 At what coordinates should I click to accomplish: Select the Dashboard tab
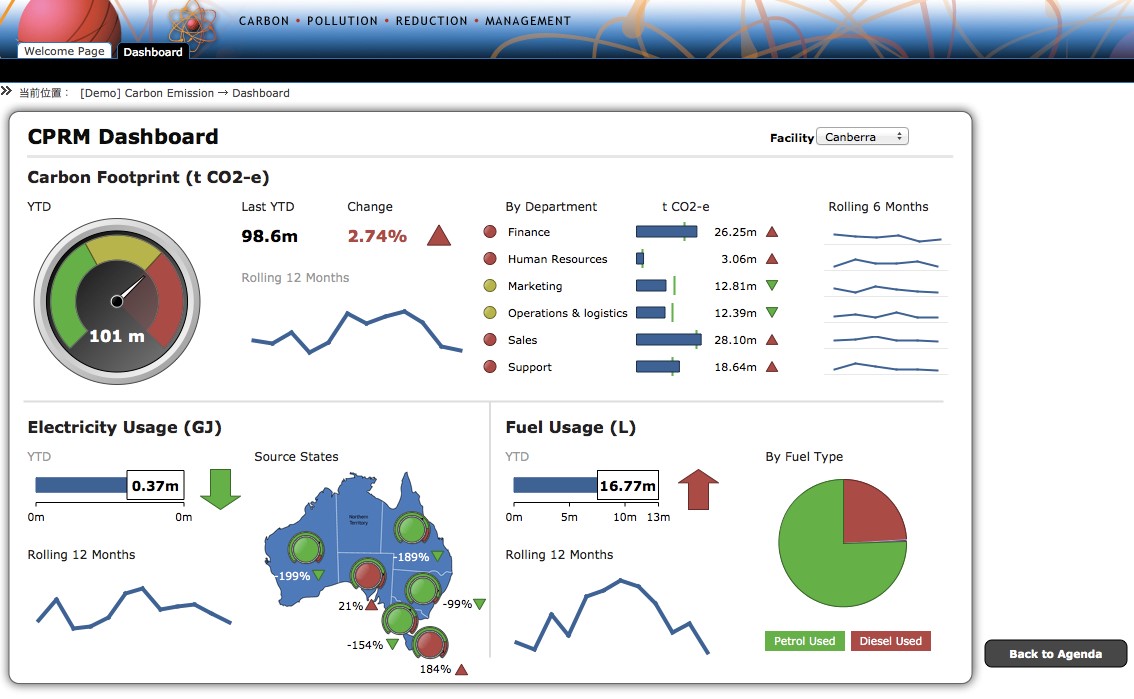[x=153, y=52]
